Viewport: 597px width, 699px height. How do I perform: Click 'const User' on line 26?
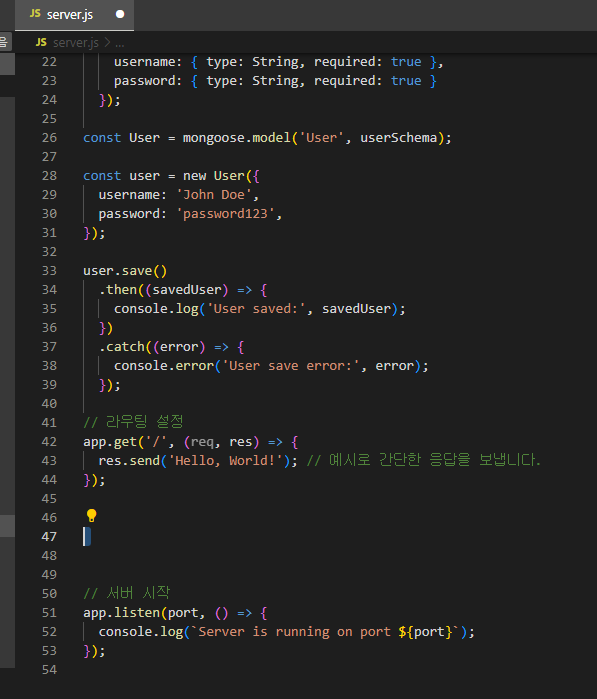pos(122,138)
